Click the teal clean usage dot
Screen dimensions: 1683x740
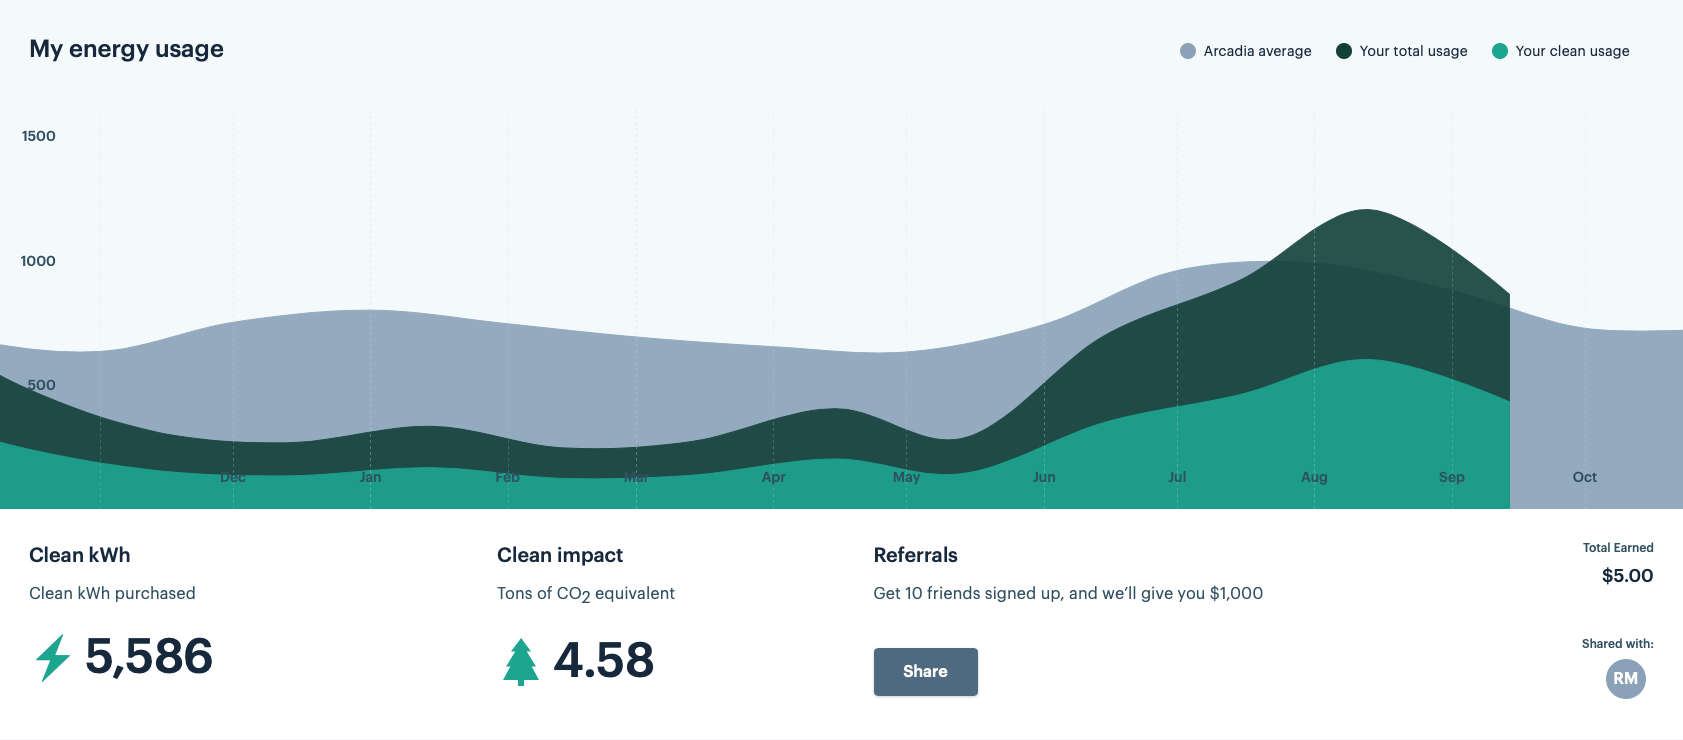tap(1500, 51)
